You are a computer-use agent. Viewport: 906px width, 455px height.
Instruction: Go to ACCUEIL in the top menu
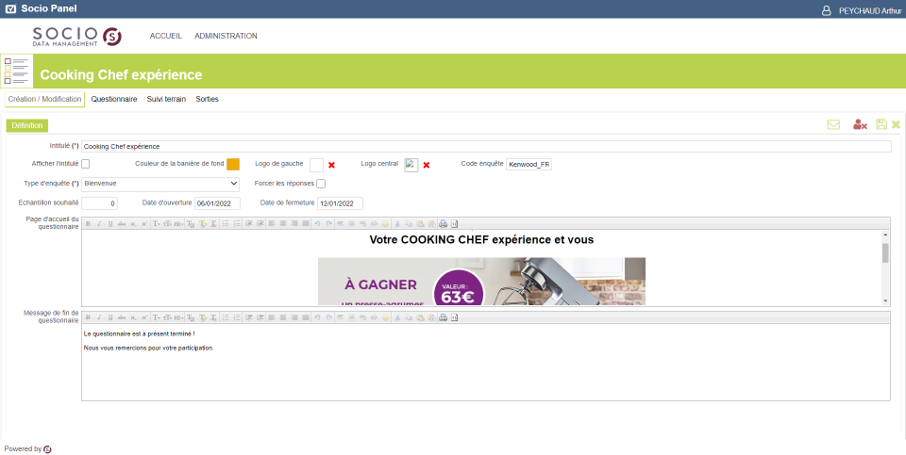tap(166, 36)
